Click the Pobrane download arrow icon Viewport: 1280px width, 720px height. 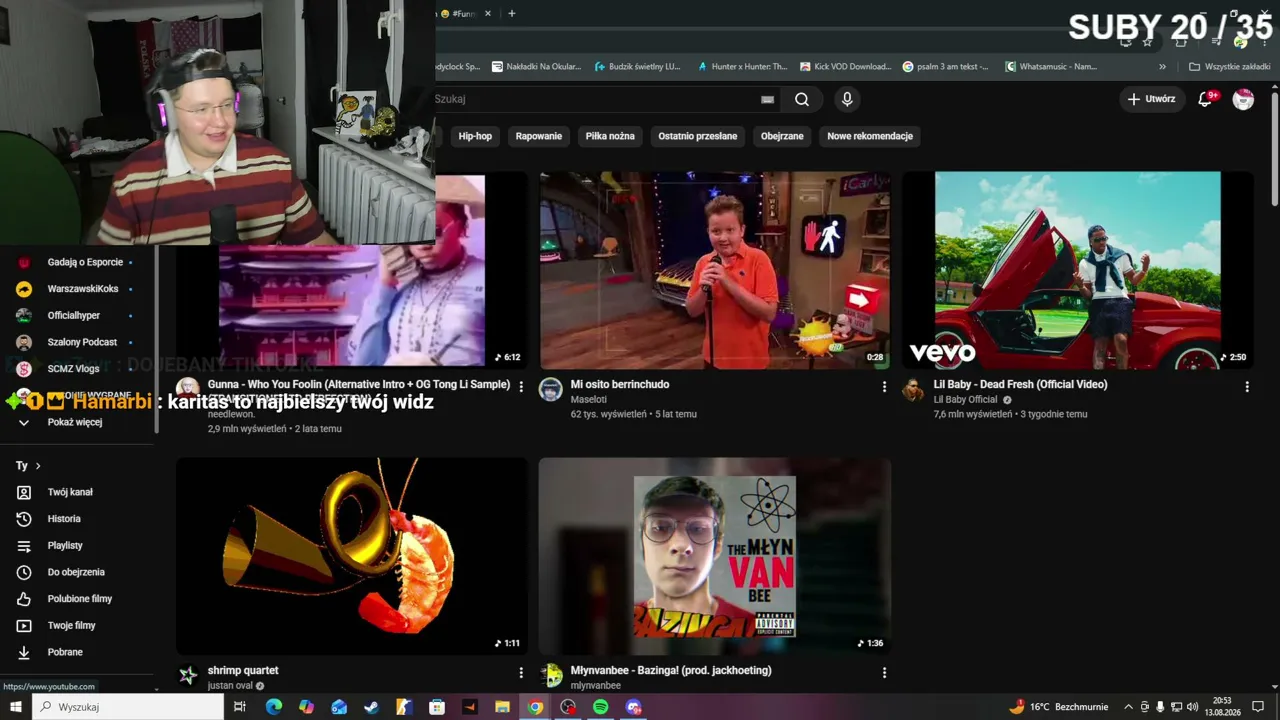point(24,652)
